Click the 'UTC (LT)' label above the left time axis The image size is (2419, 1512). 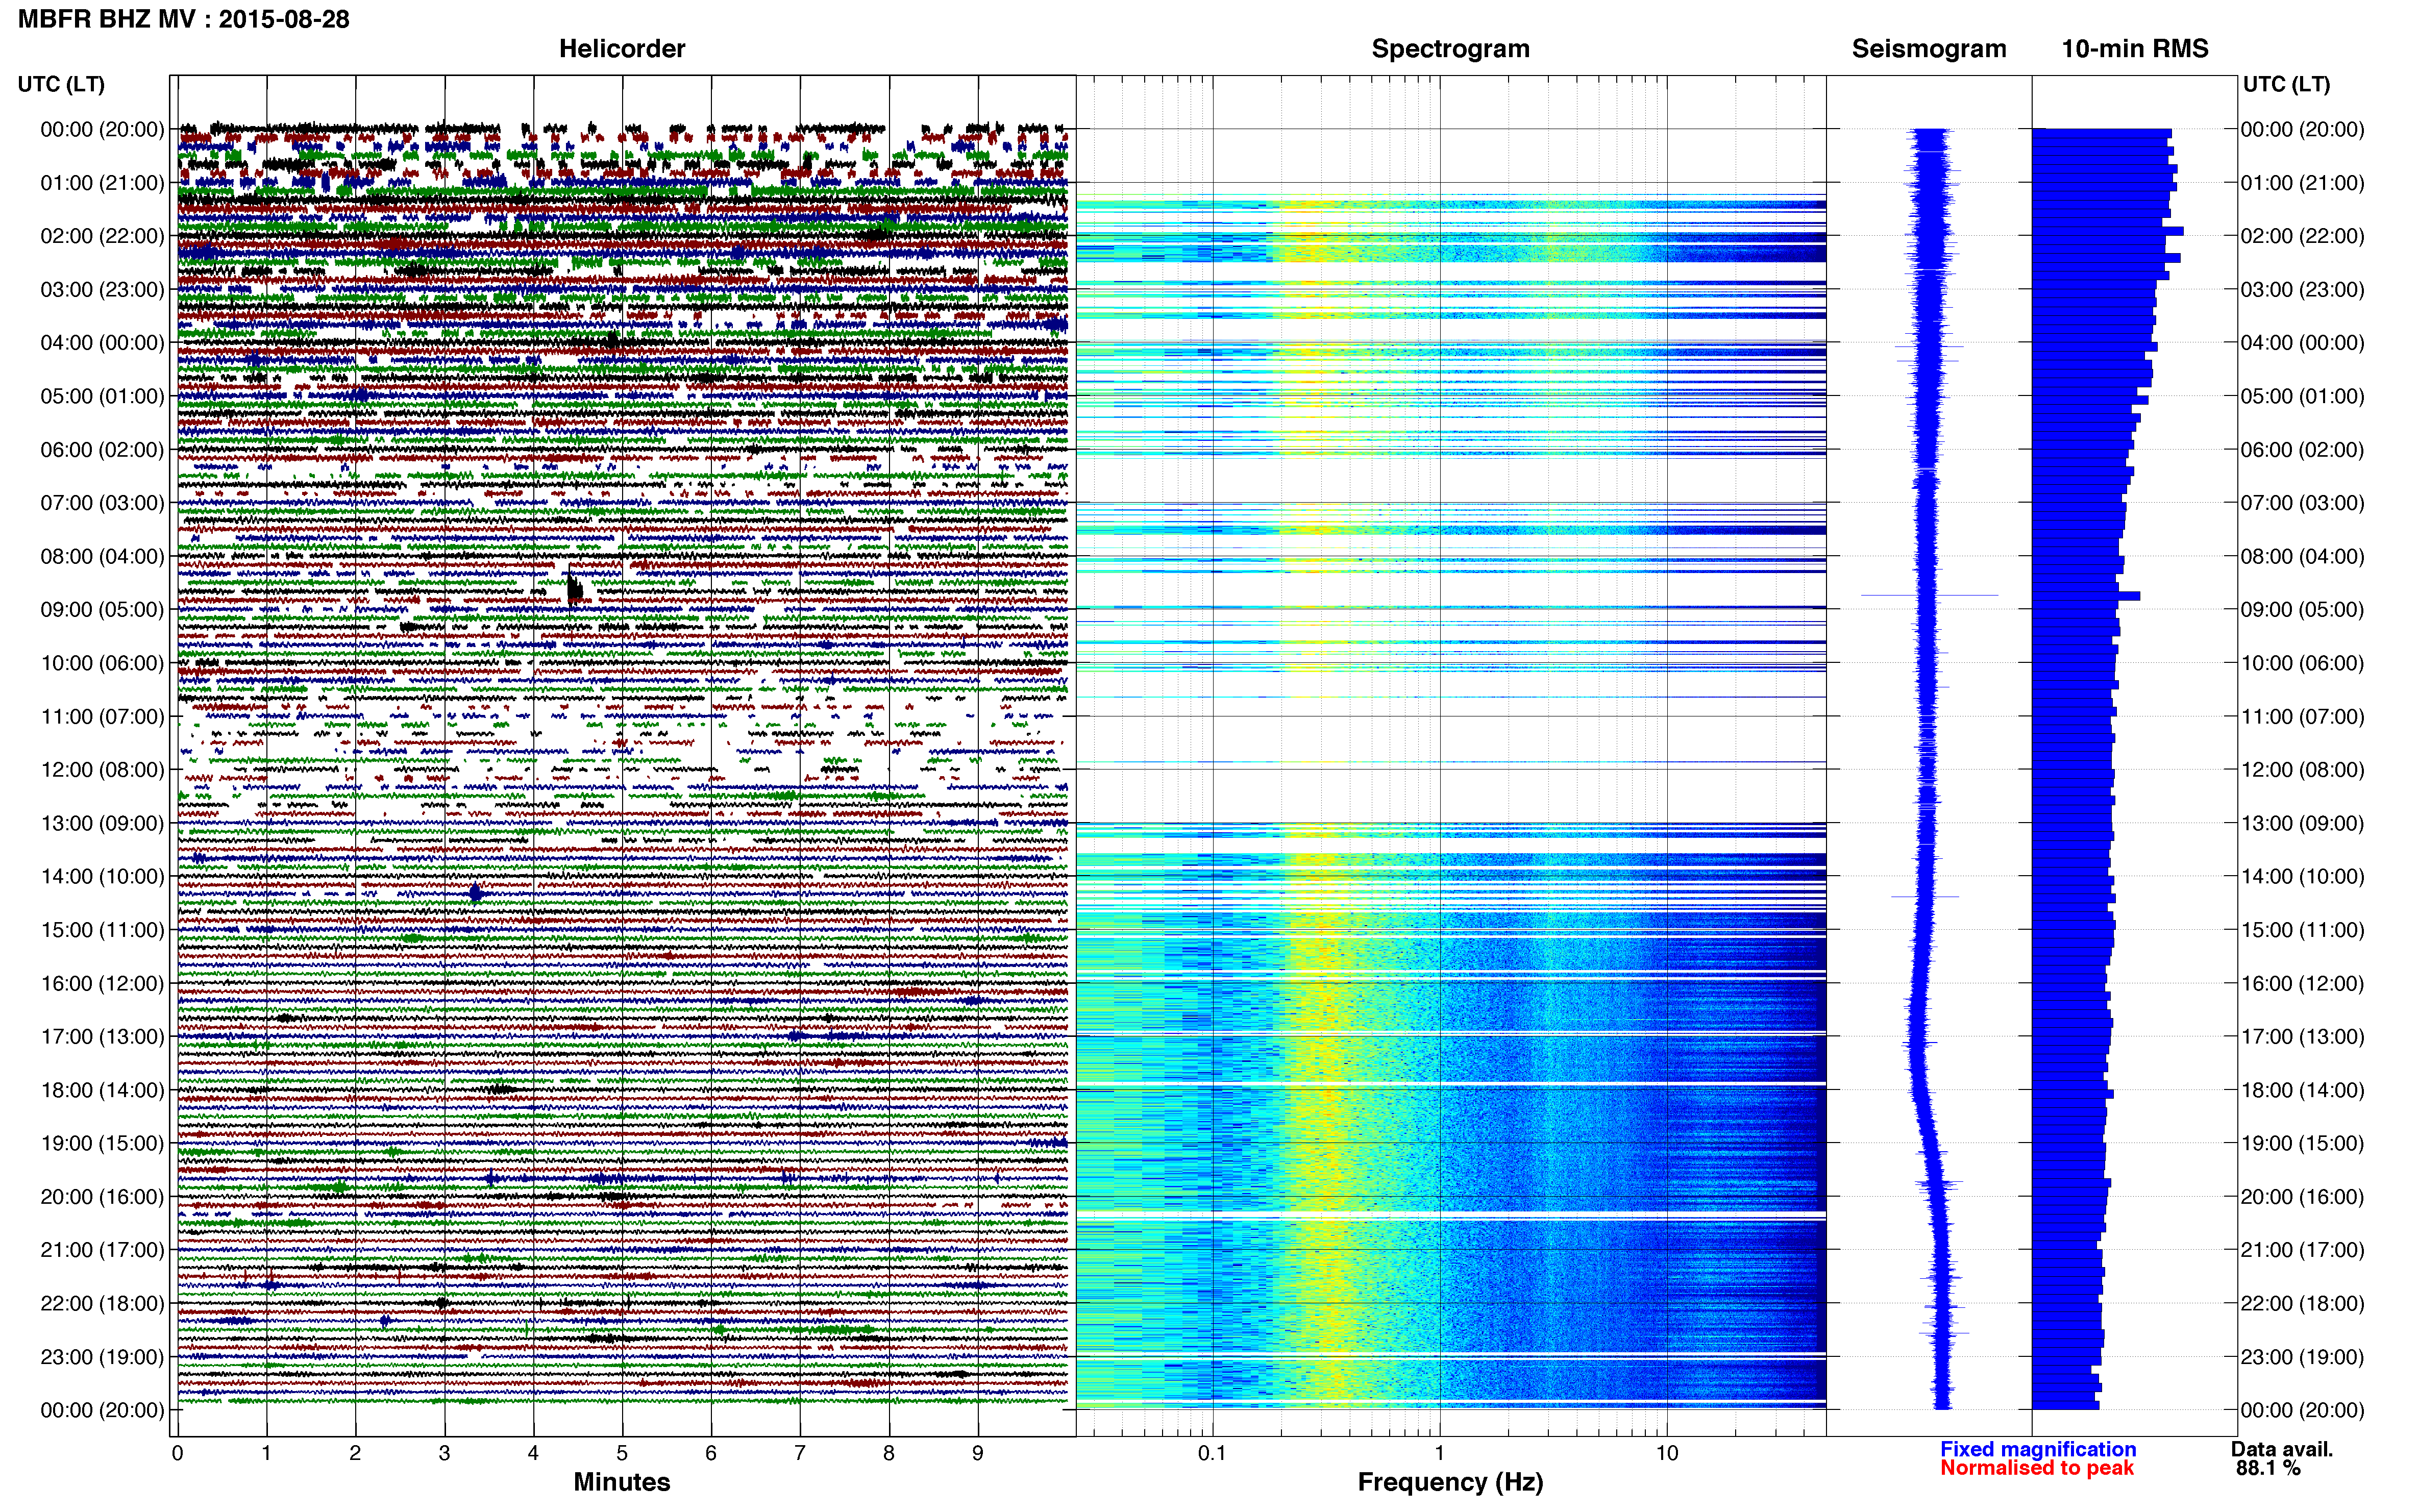point(61,84)
